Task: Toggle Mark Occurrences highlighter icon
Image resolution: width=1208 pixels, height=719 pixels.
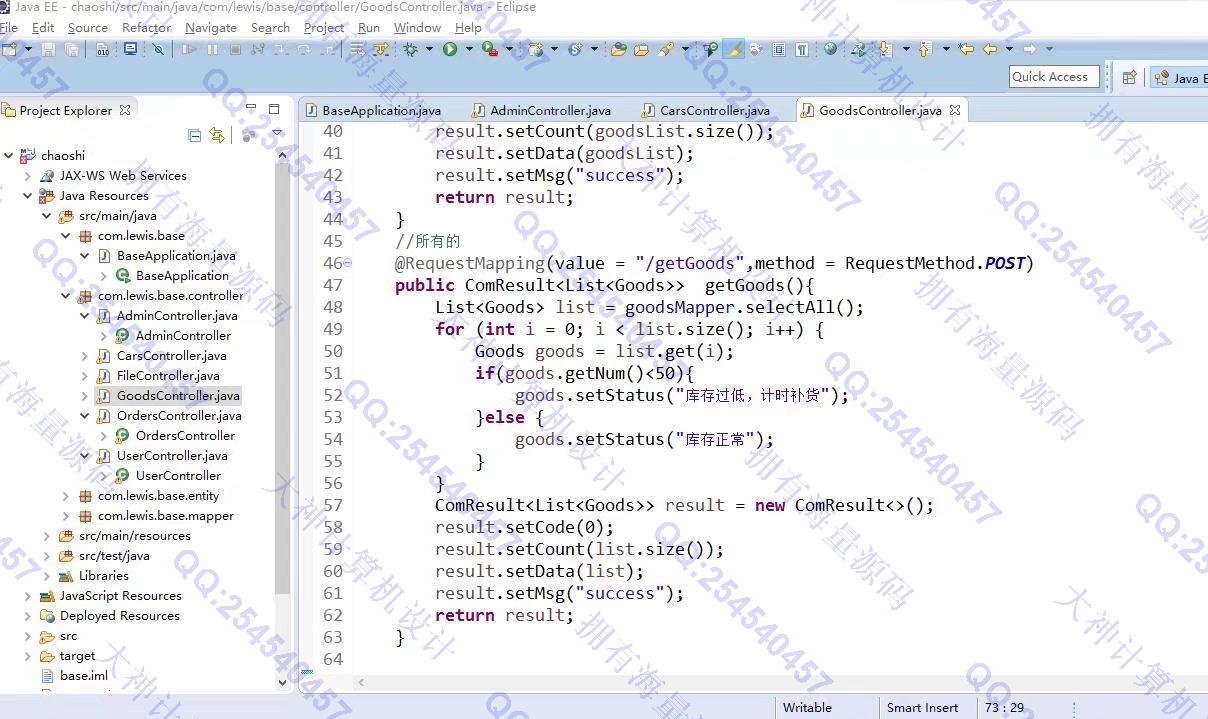Action: pyautogui.click(x=733, y=49)
